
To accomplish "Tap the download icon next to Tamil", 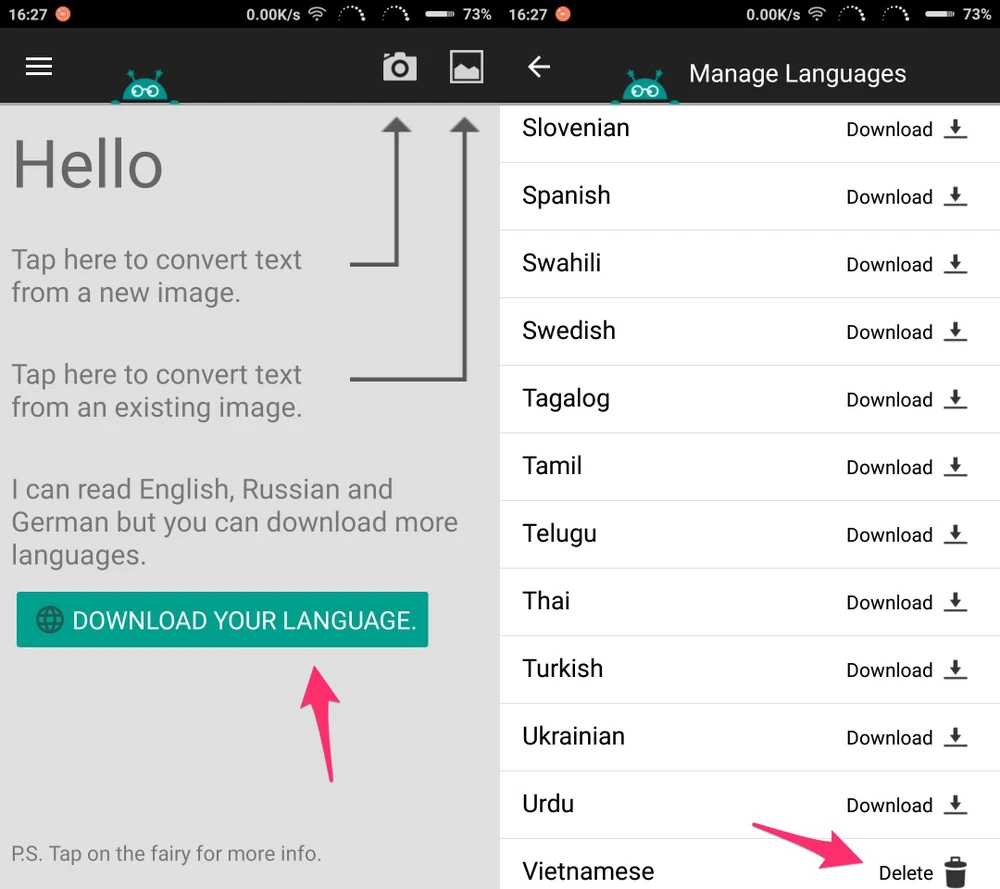I will point(956,467).
